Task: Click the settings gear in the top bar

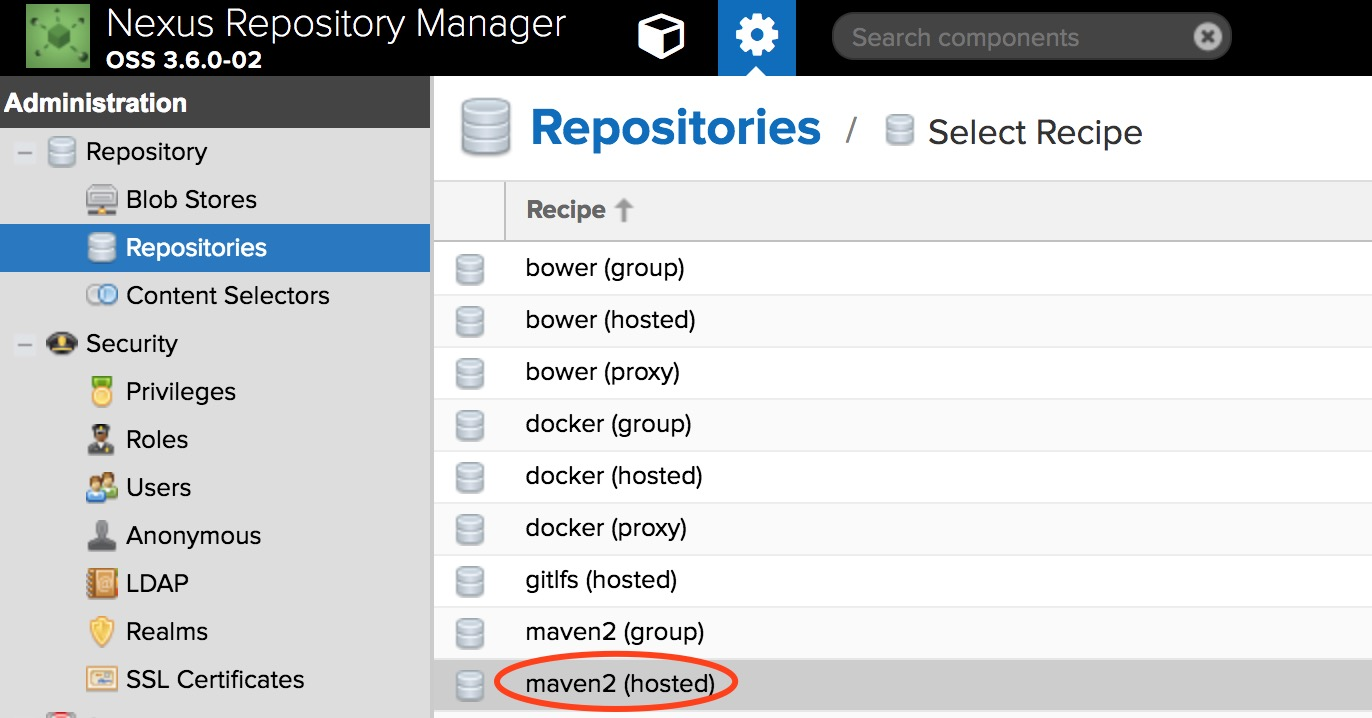Action: 756,35
